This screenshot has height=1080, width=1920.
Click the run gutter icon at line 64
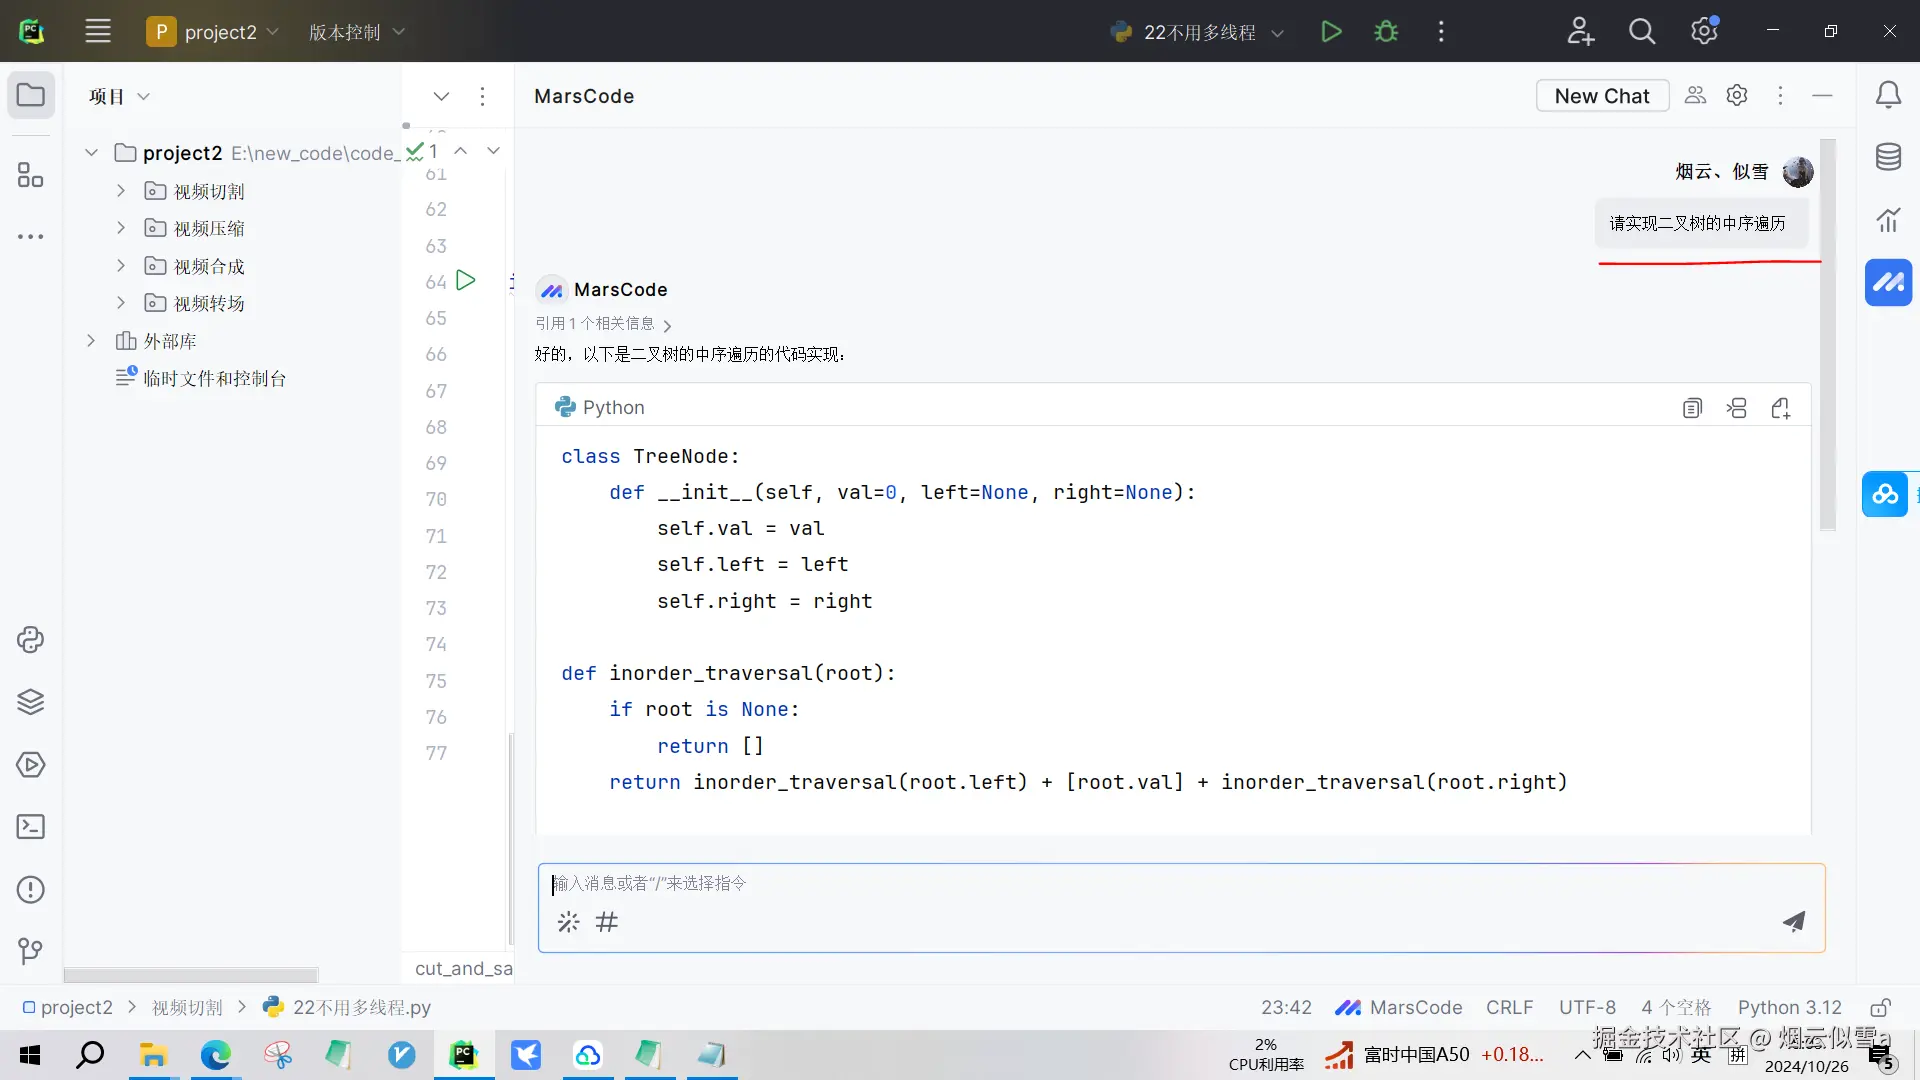pyautogui.click(x=466, y=281)
